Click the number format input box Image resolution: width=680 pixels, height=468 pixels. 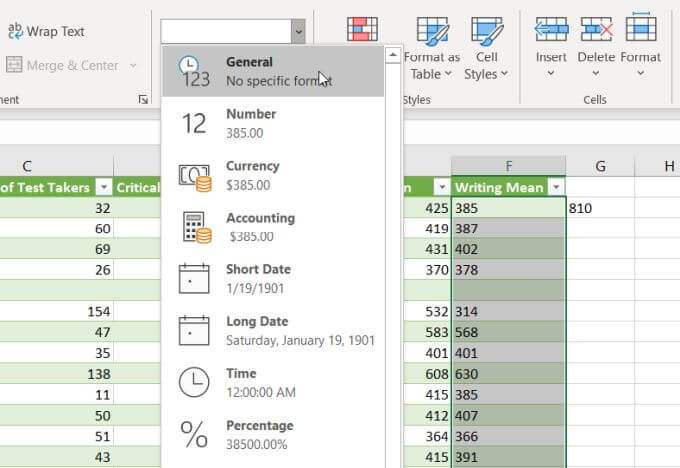click(225, 32)
